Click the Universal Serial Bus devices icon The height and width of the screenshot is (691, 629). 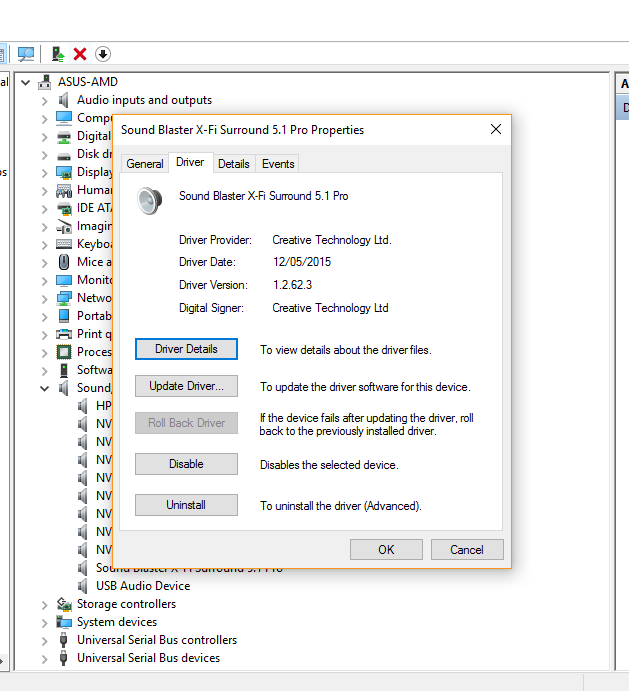63,658
